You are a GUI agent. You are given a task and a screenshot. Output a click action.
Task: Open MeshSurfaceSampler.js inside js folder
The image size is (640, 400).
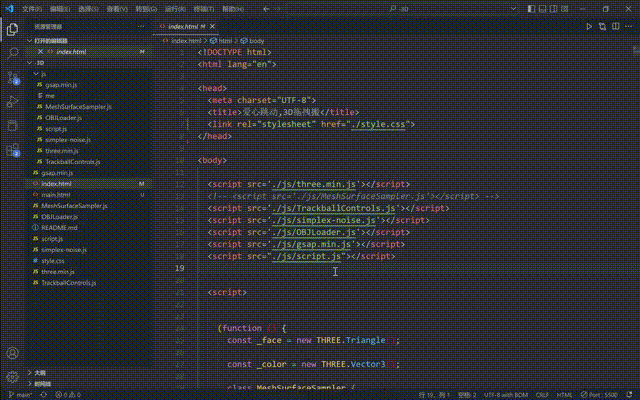pos(78,107)
